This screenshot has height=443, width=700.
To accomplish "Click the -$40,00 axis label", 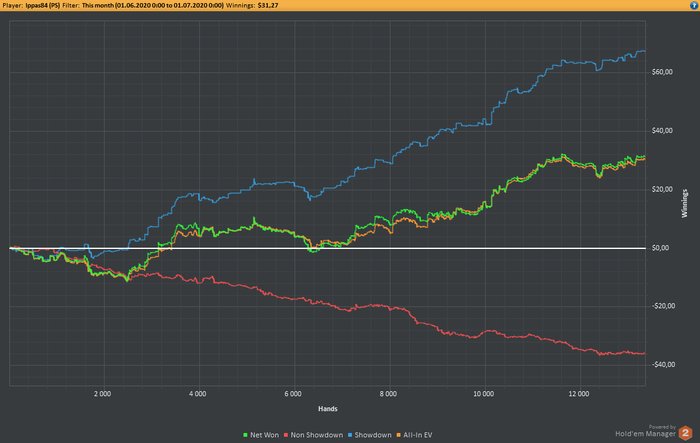I will [x=663, y=365].
